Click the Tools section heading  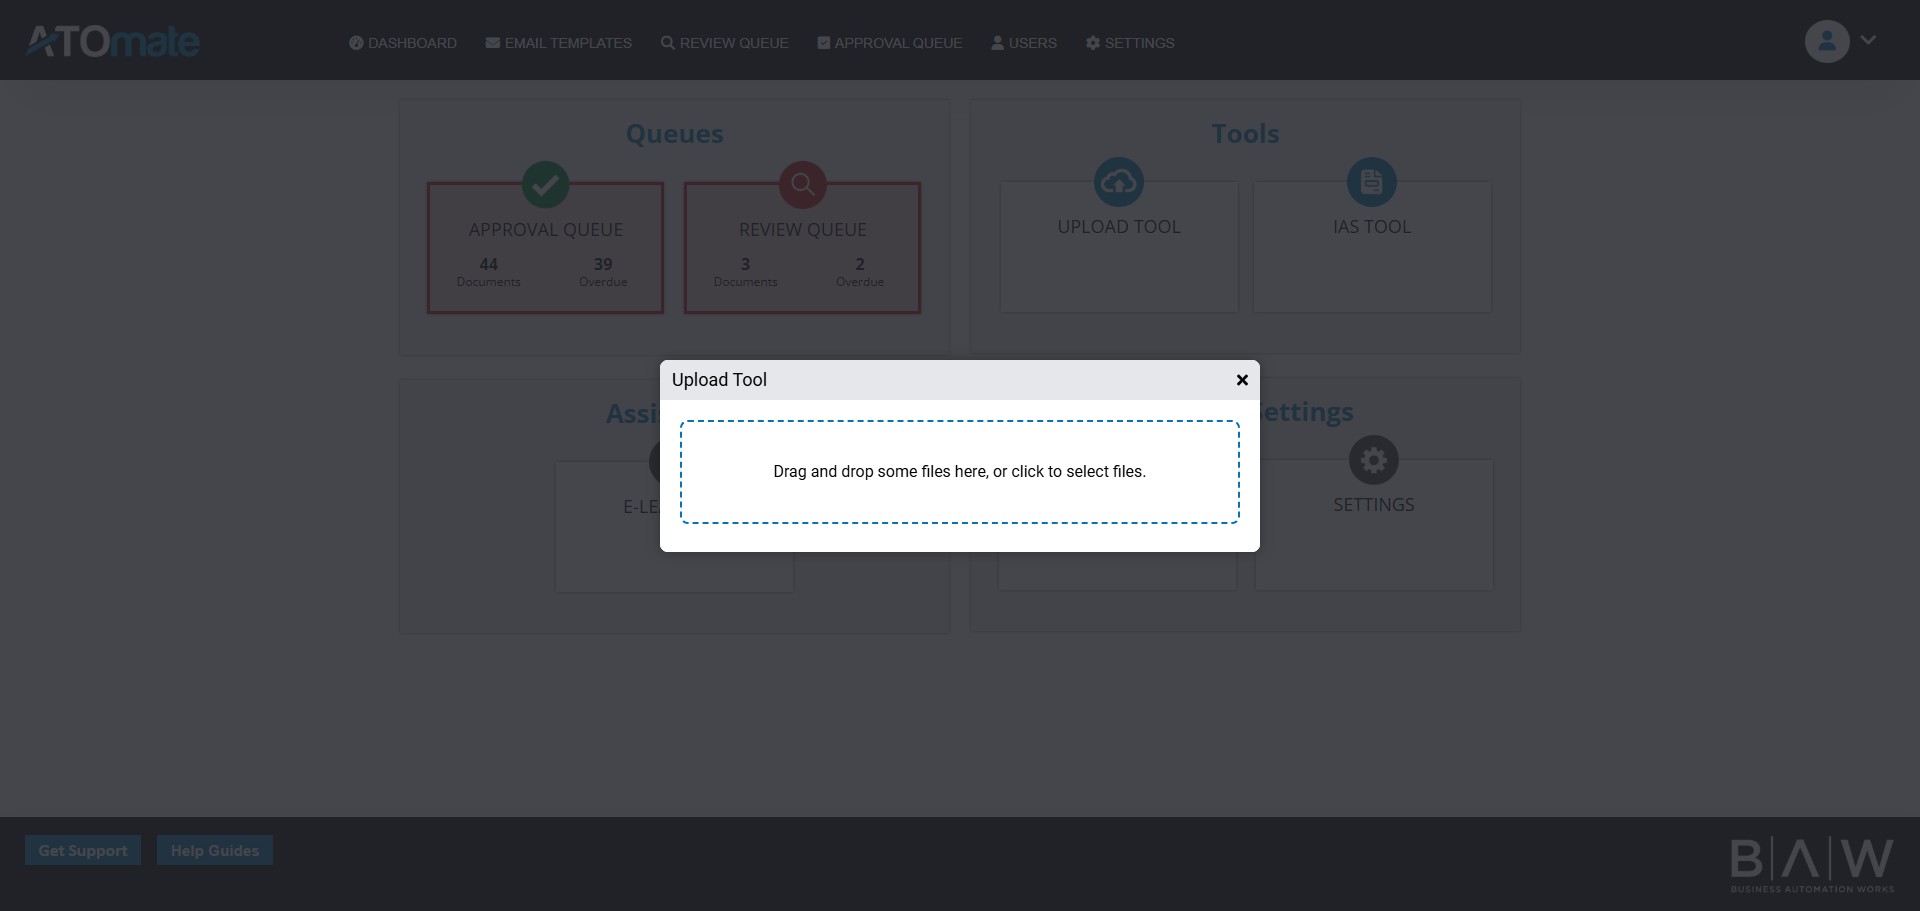1245,134
